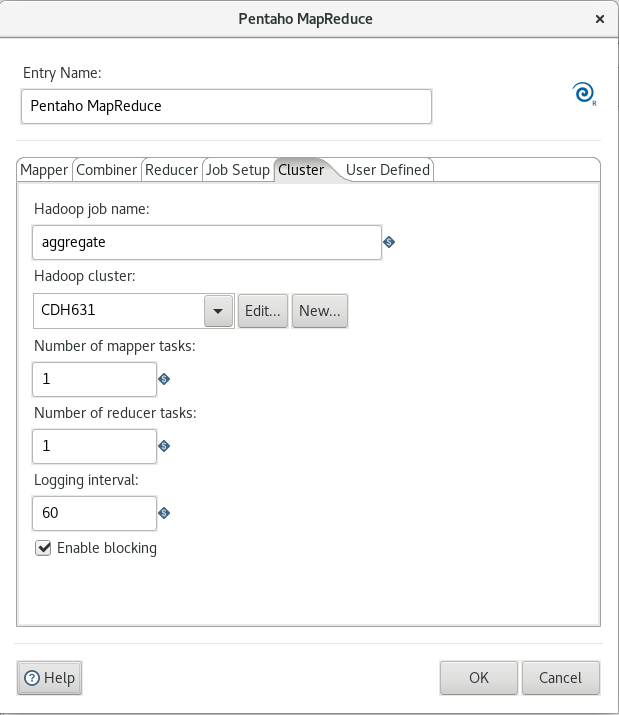Viewport: 619px width, 715px height.
Task: Expand the Hadoop cluster dropdown arrow
Action: pos(218,311)
